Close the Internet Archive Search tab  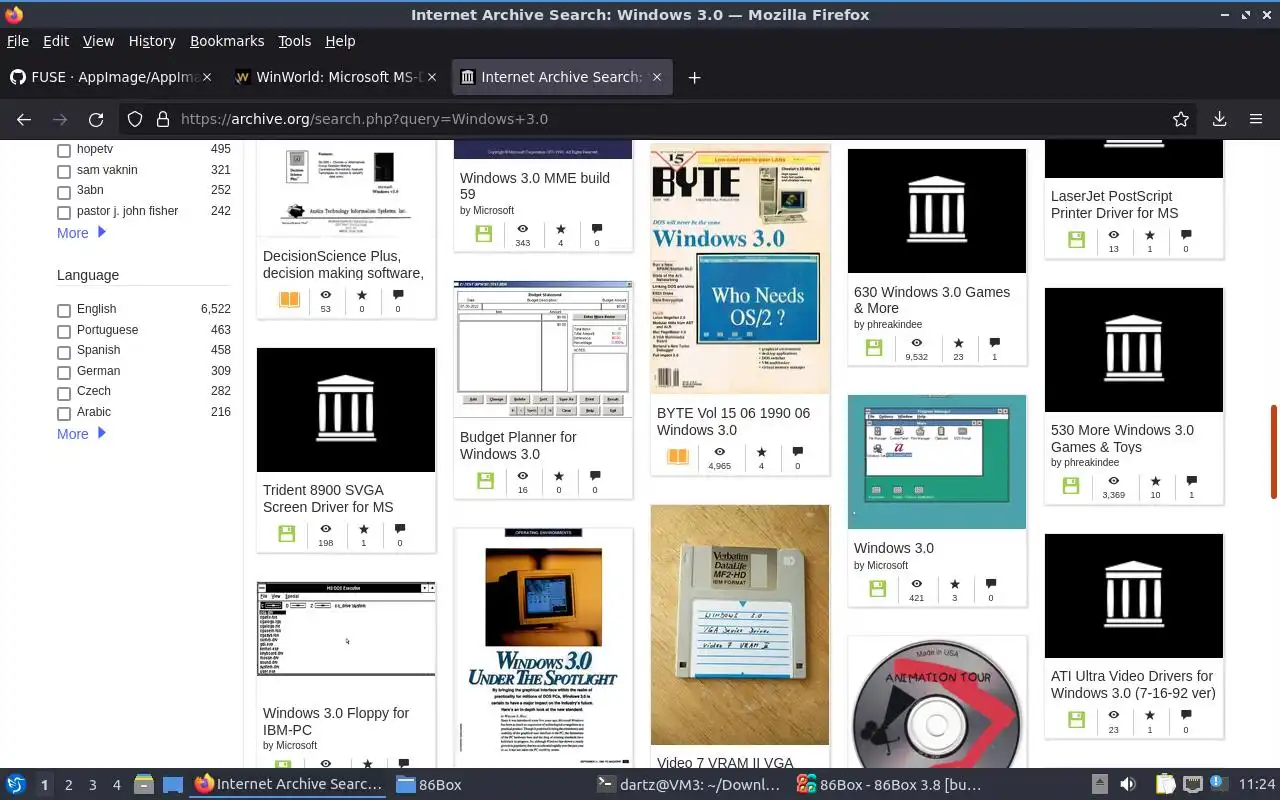657,77
